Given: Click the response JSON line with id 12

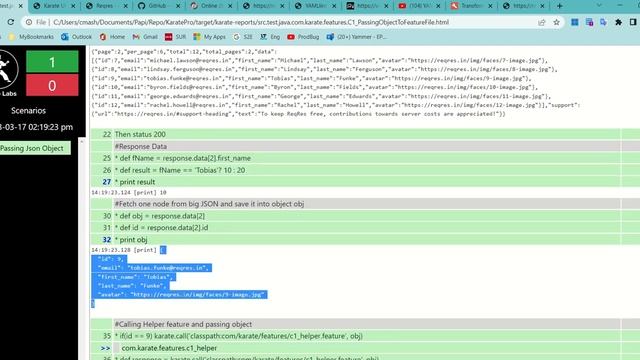Looking at the screenshot, I should click(336, 105).
